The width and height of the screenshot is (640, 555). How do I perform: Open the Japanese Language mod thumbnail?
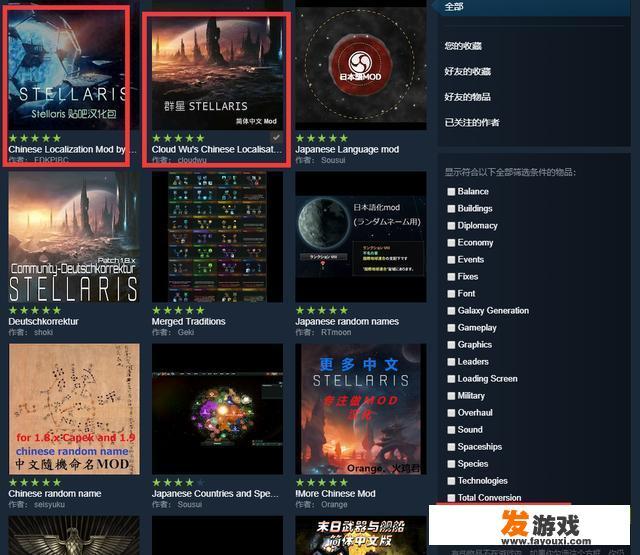point(361,65)
